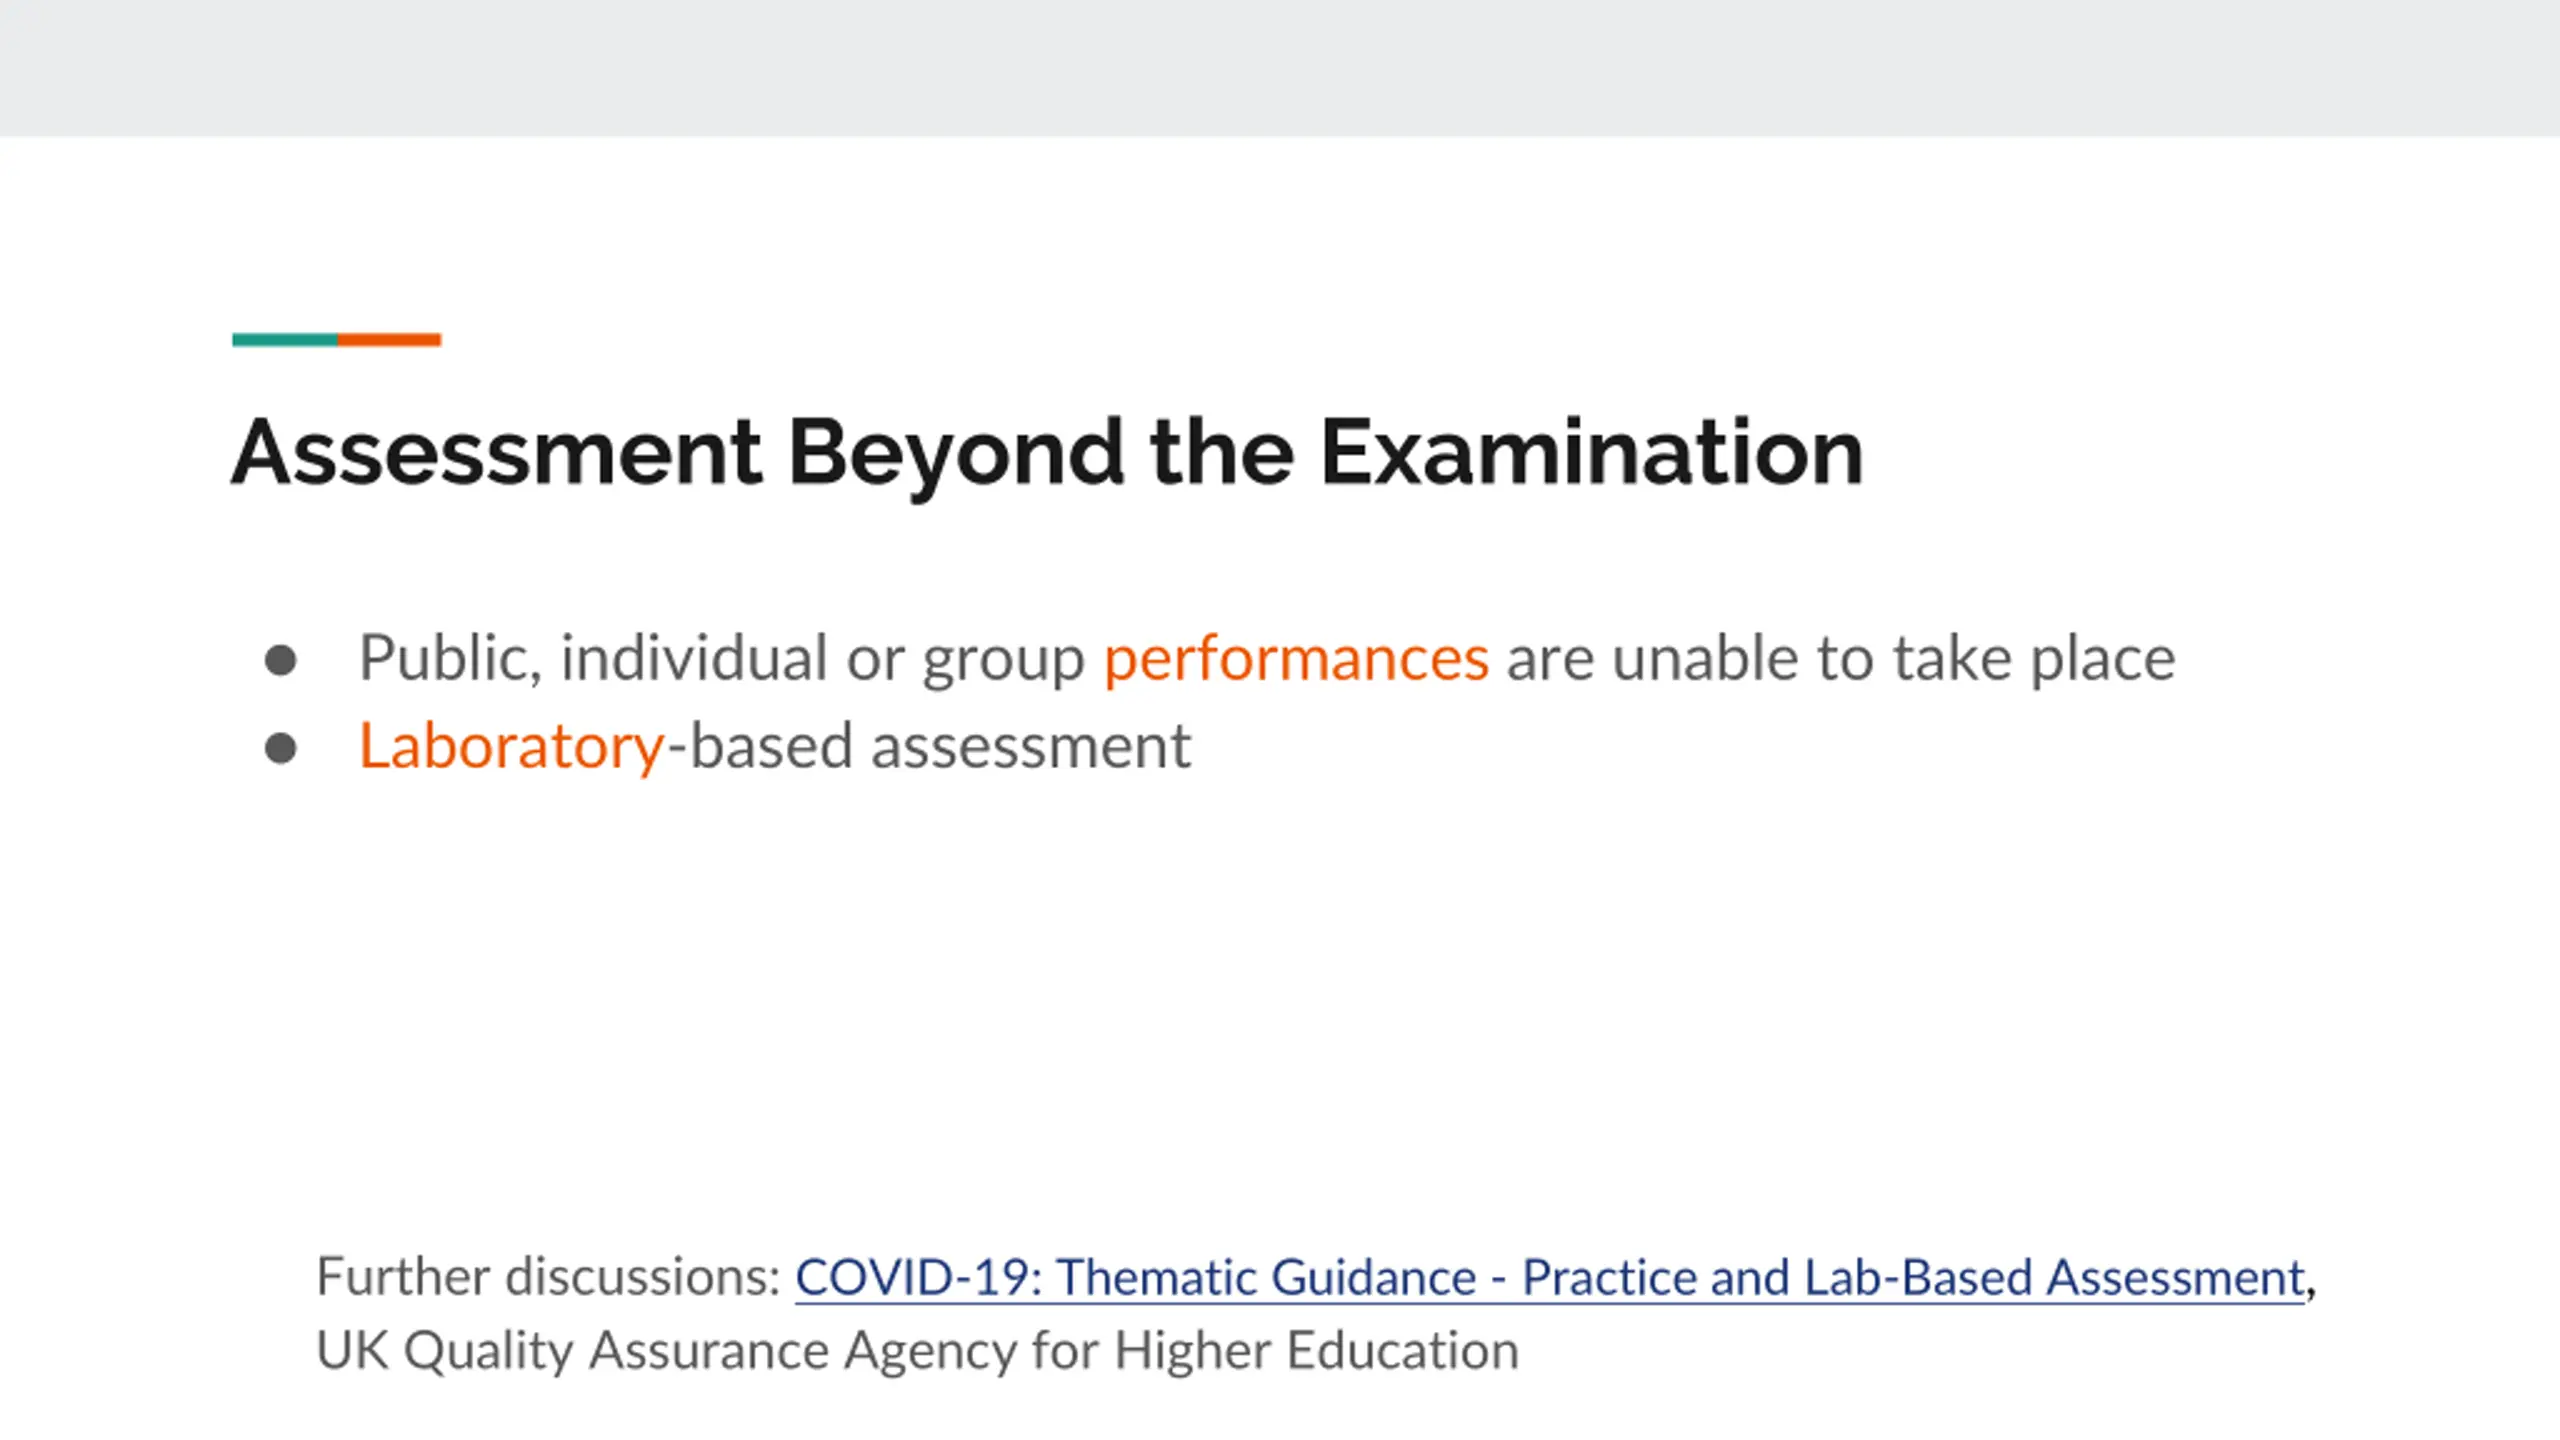Select the orange word 'performances'
Viewport: 2560px width, 1440px height.
coord(1296,658)
